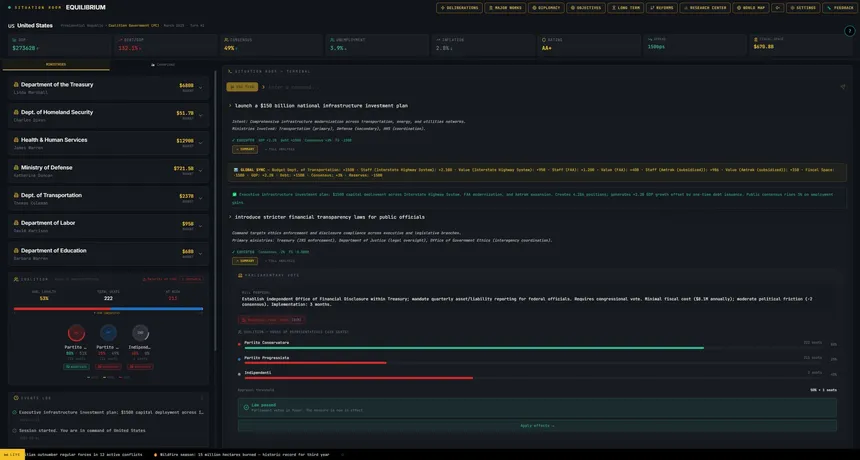Toggle Full Analysis for the infrastructure plan
Viewport: 860px width, 460px height.
[x=280, y=149]
